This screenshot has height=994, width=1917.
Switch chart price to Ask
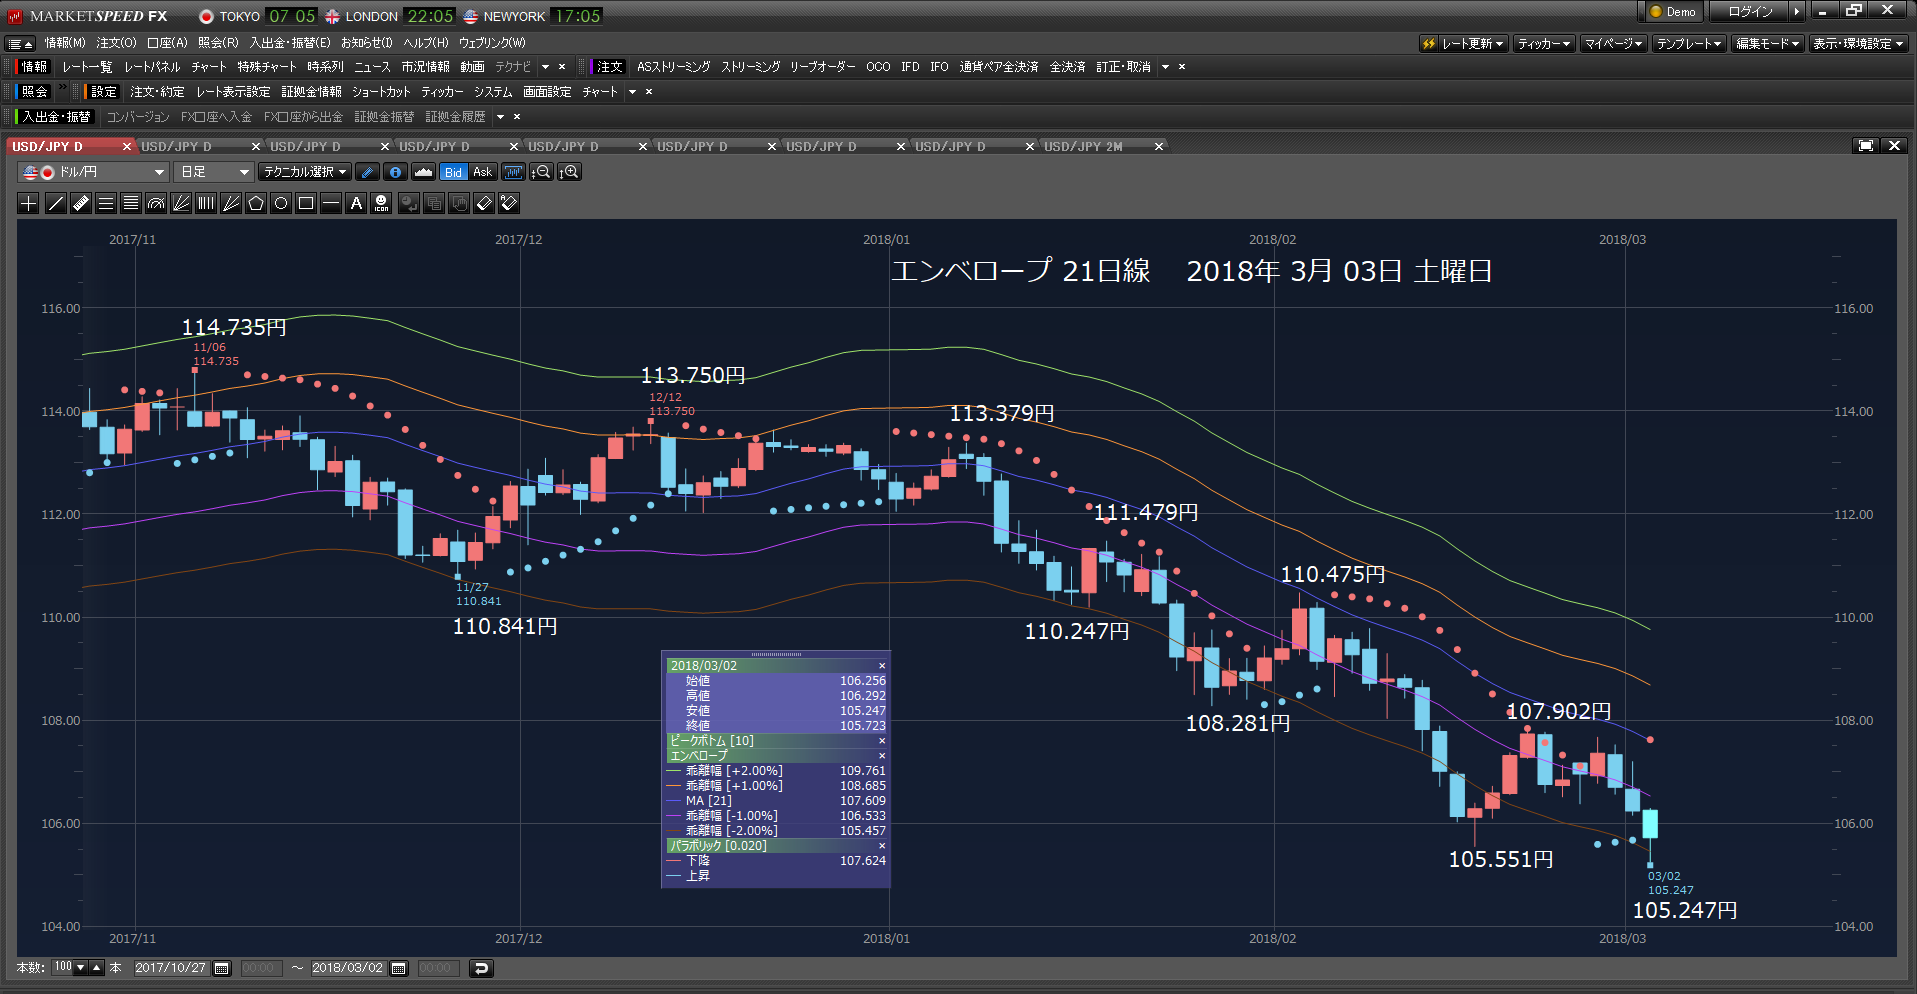tap(482, 172)
